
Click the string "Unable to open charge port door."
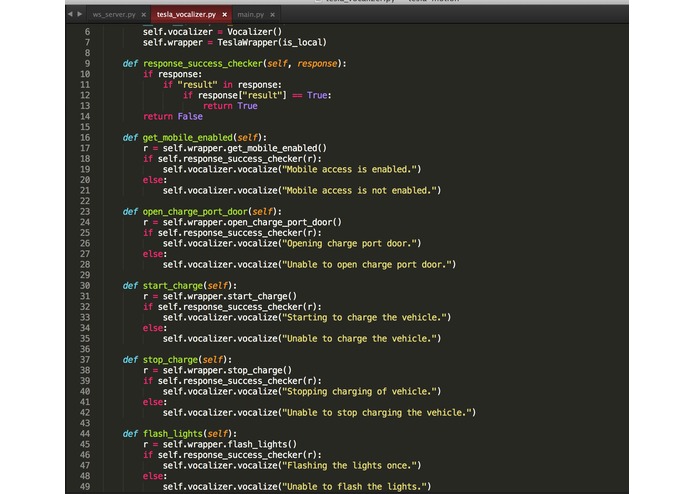[x=367, y=265]
